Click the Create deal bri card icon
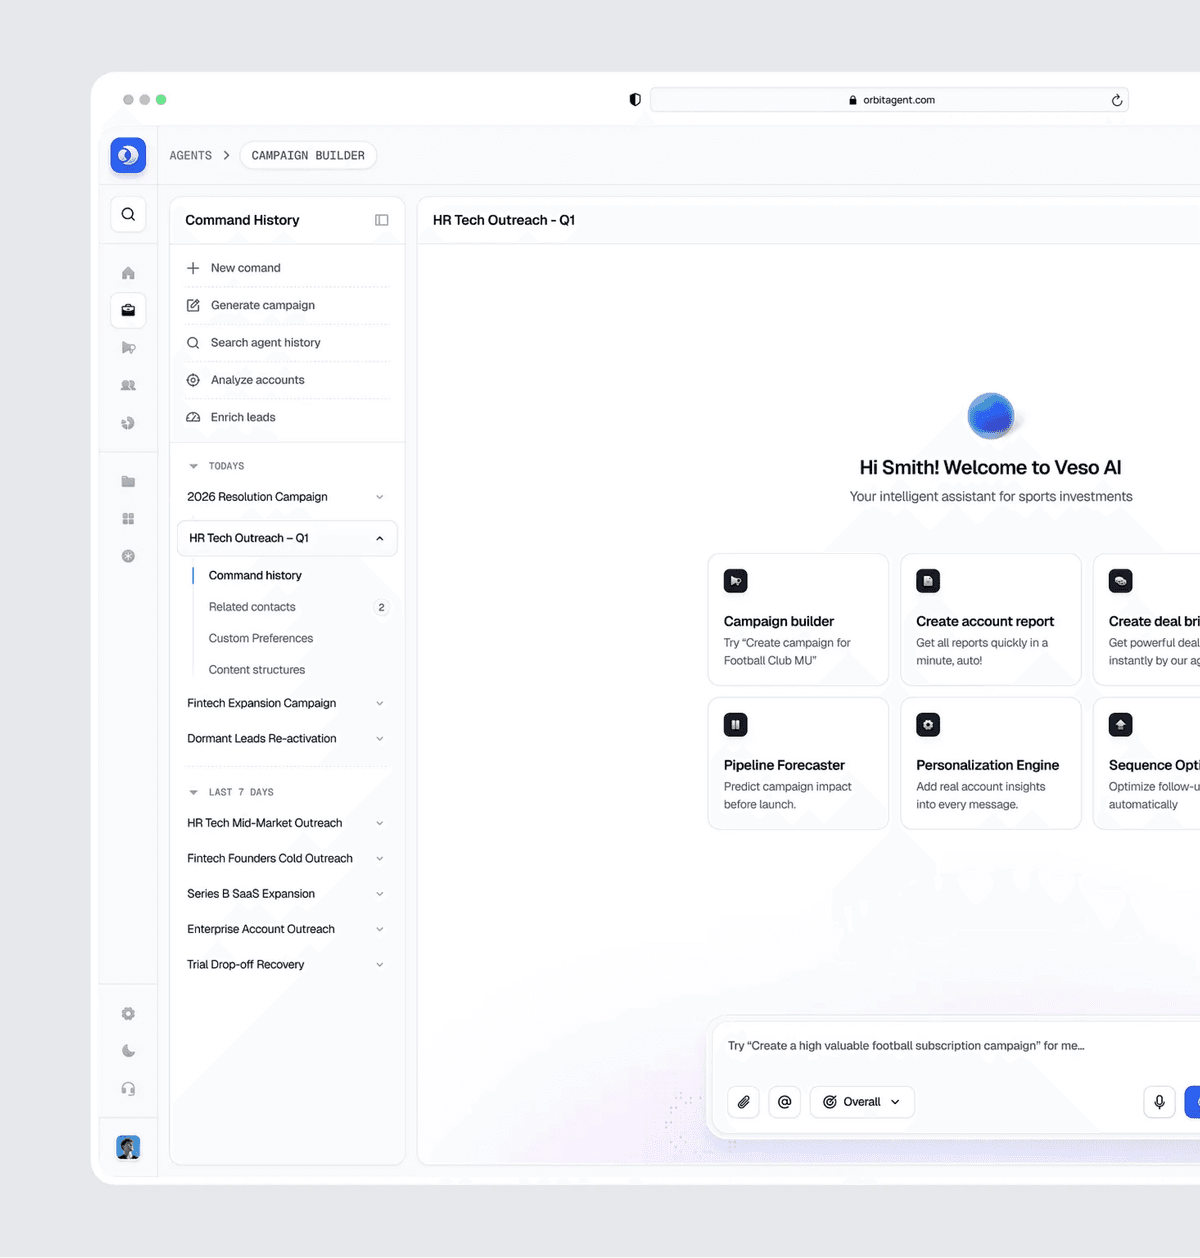The width and height of the screenshot is (1200, 1258). pos(1121,581)
